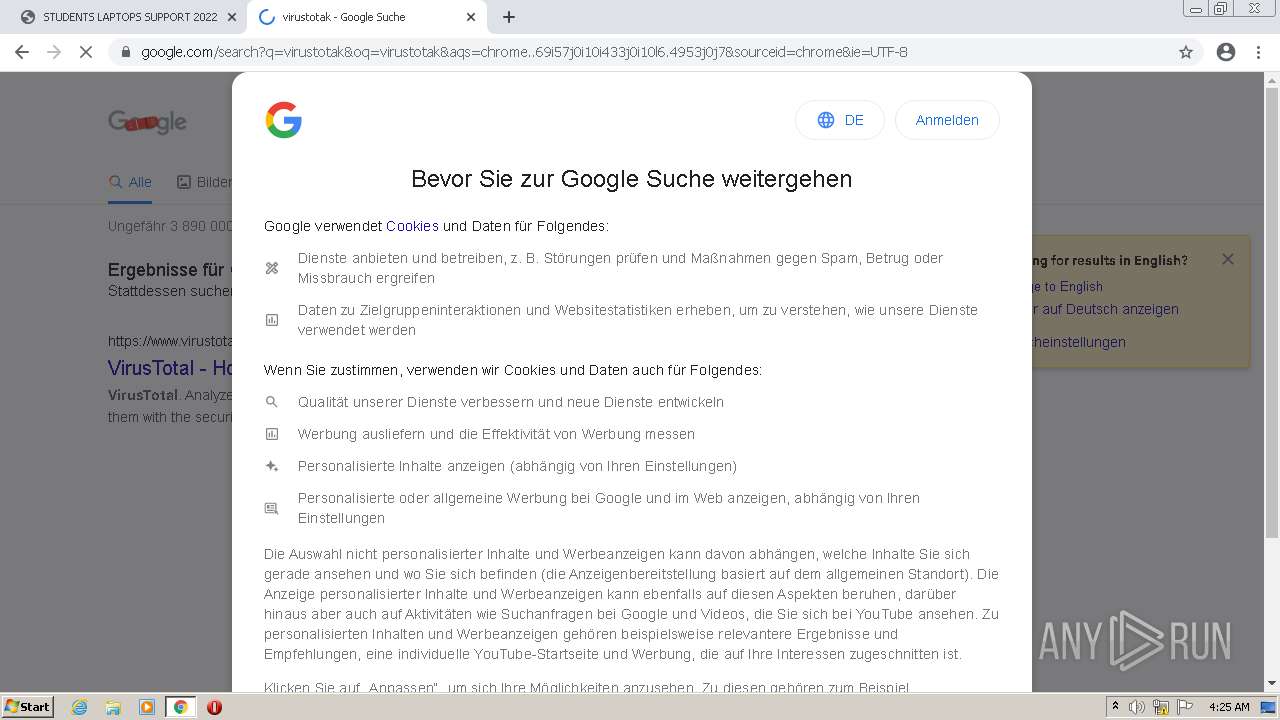Open the Sucheinstellungen link

[x=1079, y=342]
